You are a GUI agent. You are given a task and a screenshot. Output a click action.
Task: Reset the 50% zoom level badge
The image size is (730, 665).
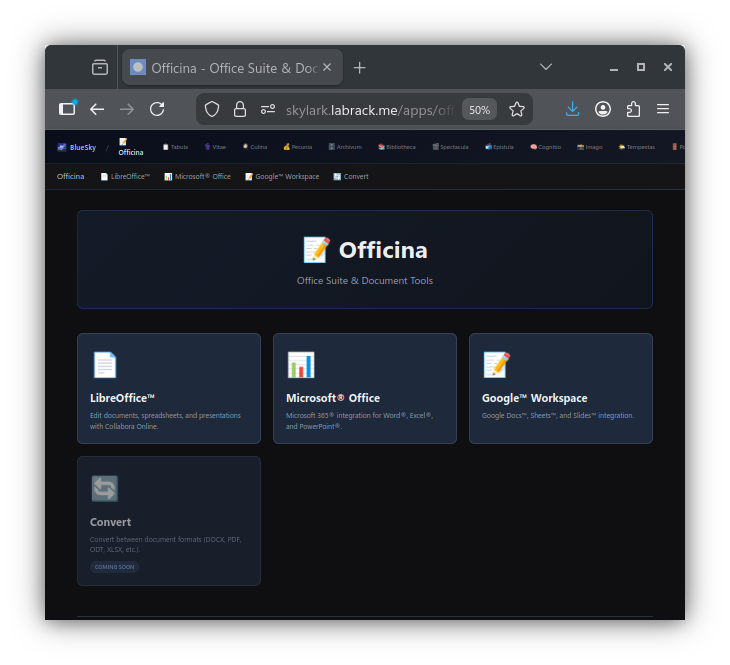479,110
